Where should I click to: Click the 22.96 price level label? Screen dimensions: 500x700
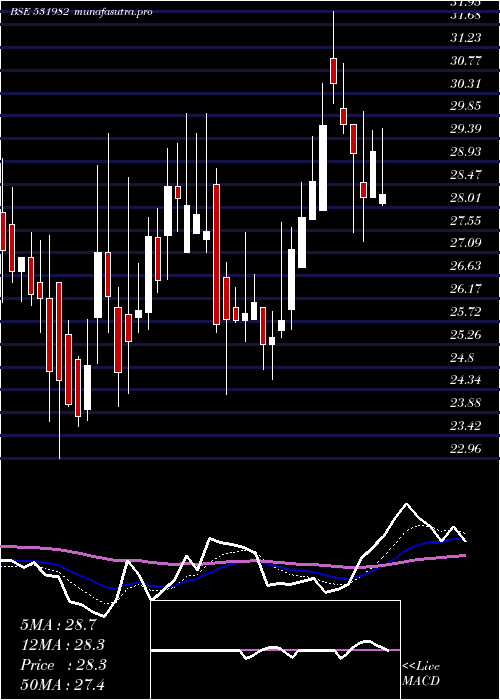(x=466, y=448)
